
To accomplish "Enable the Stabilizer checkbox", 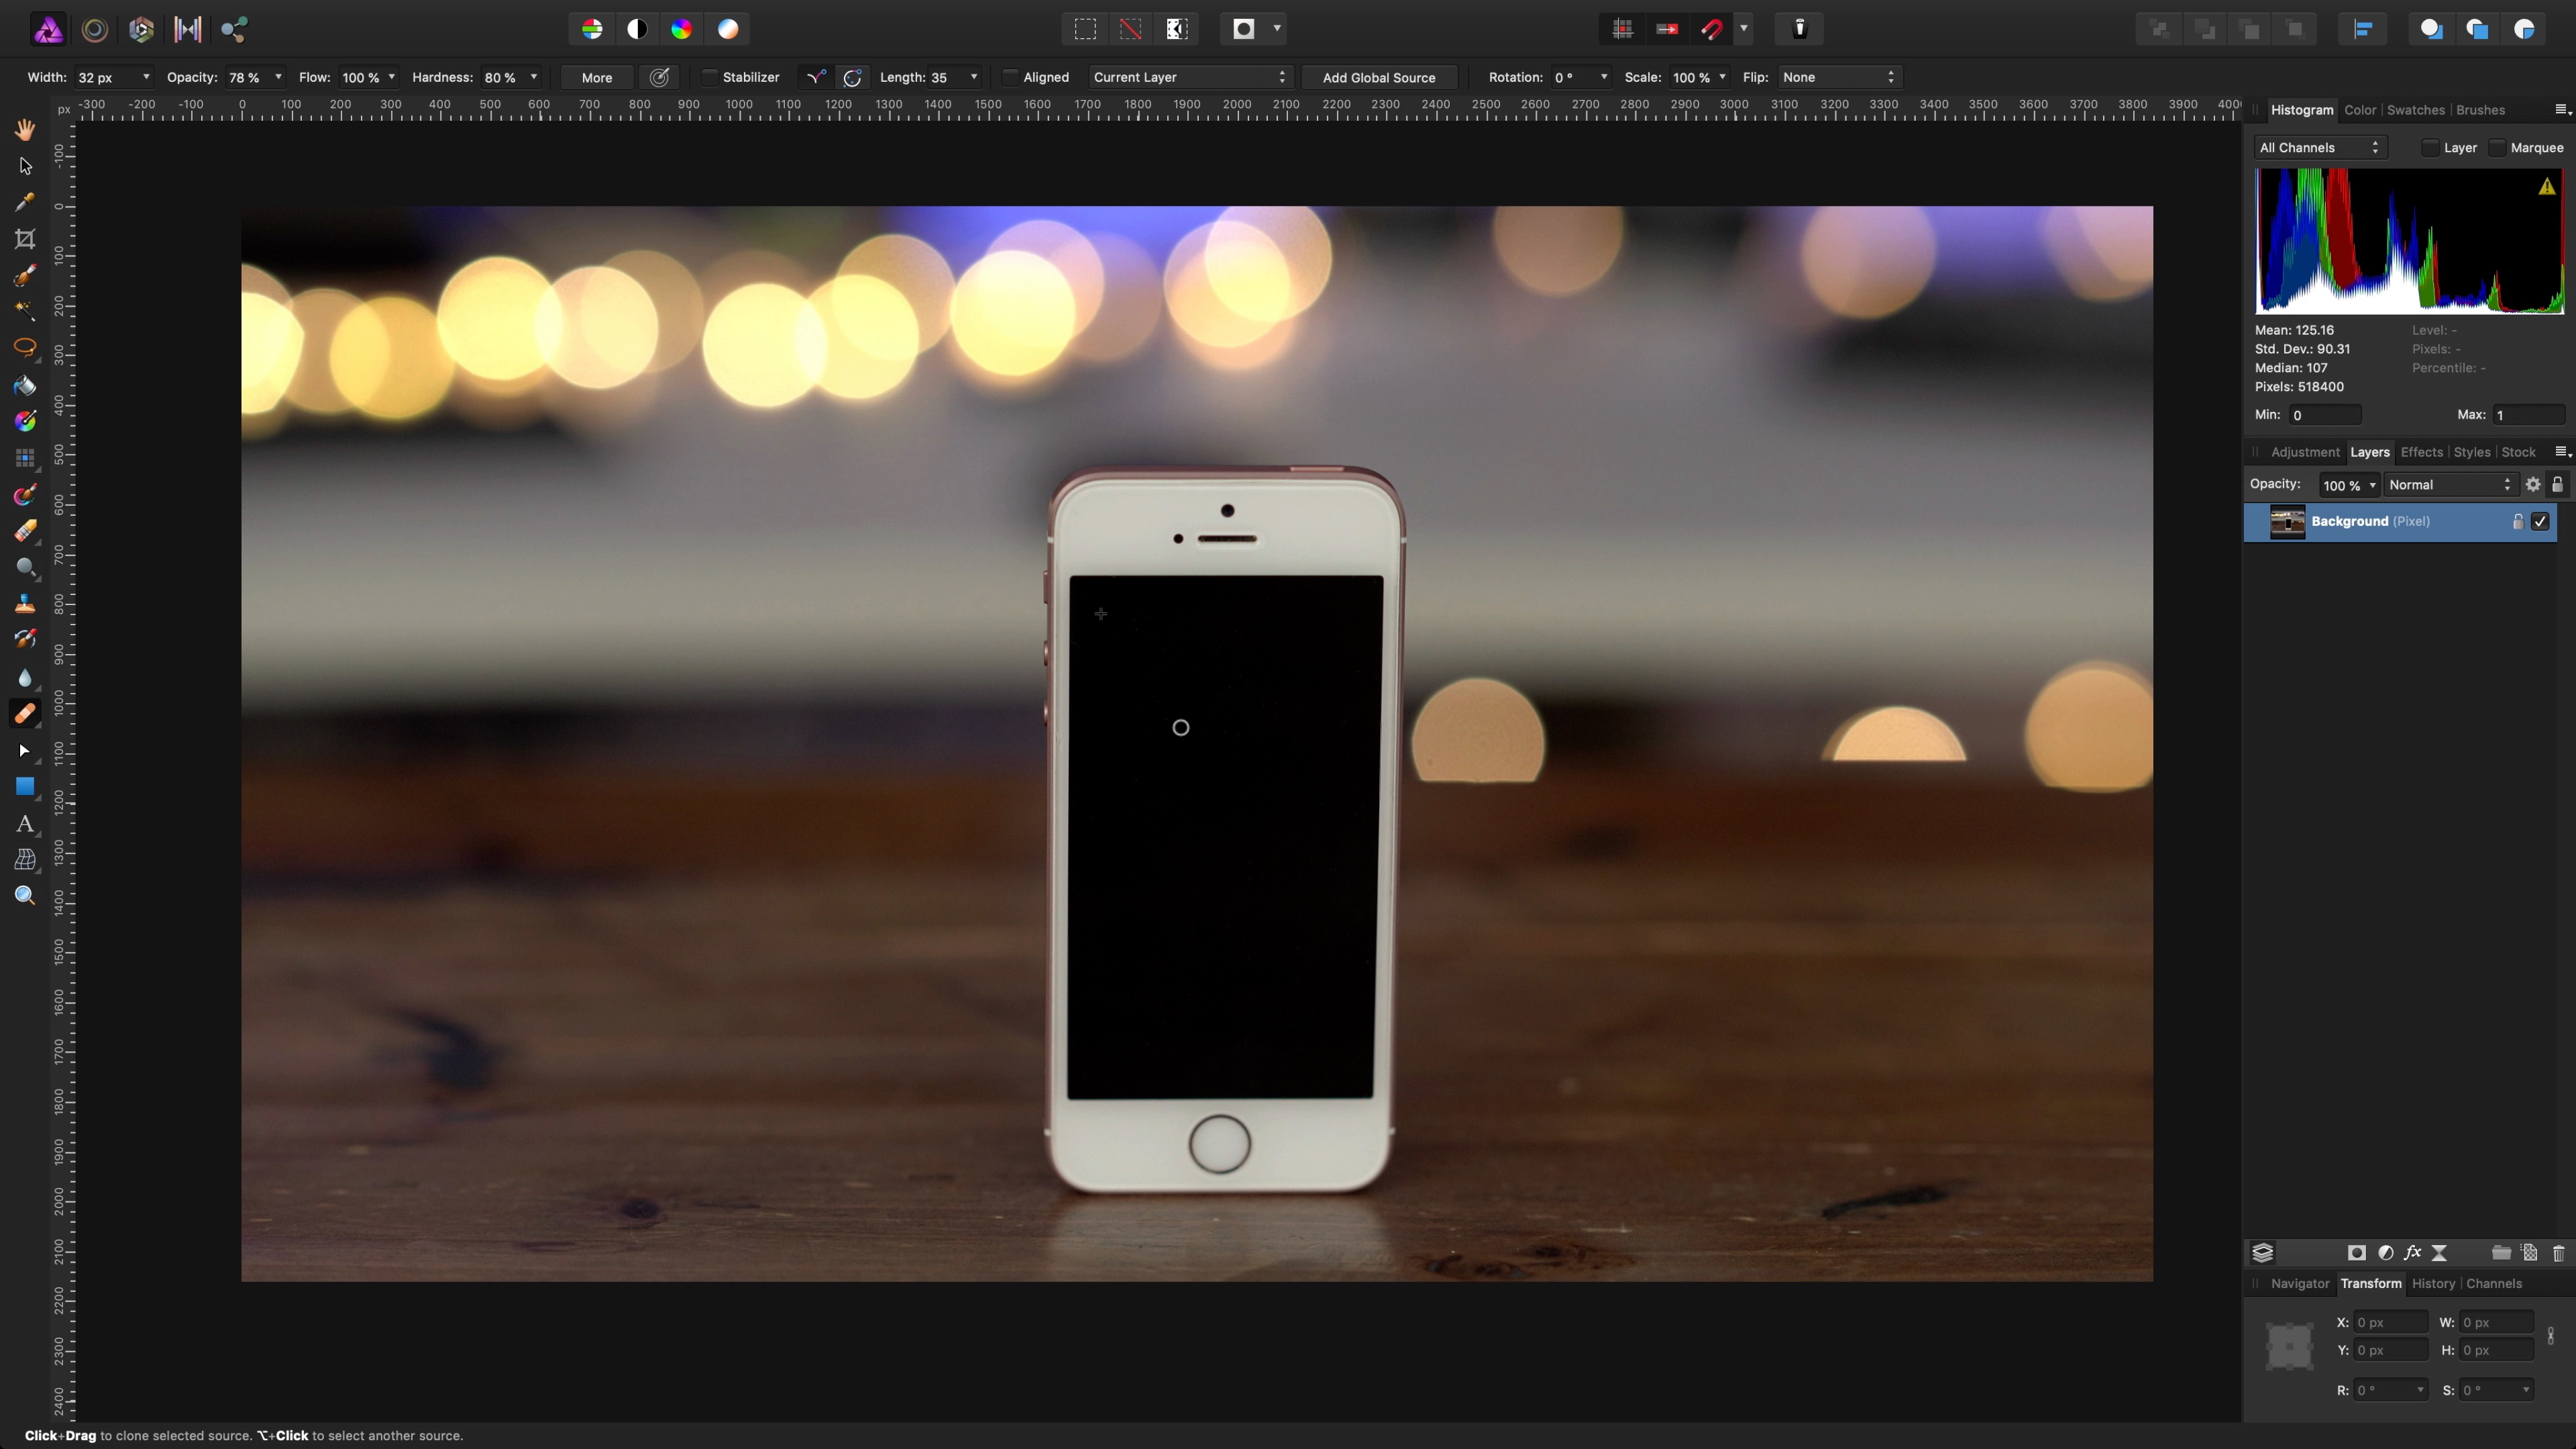I will (x=710, y=77).
